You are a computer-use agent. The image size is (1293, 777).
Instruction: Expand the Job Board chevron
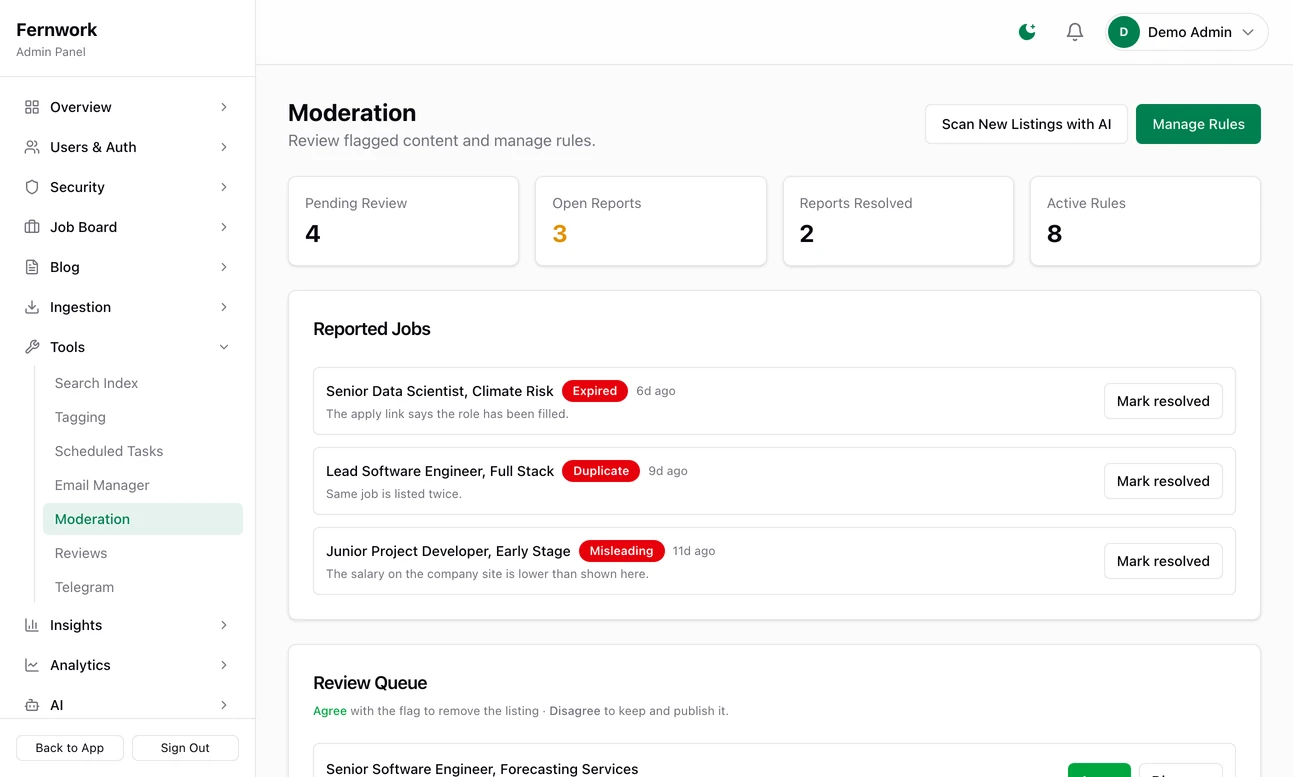click(224, 227)
